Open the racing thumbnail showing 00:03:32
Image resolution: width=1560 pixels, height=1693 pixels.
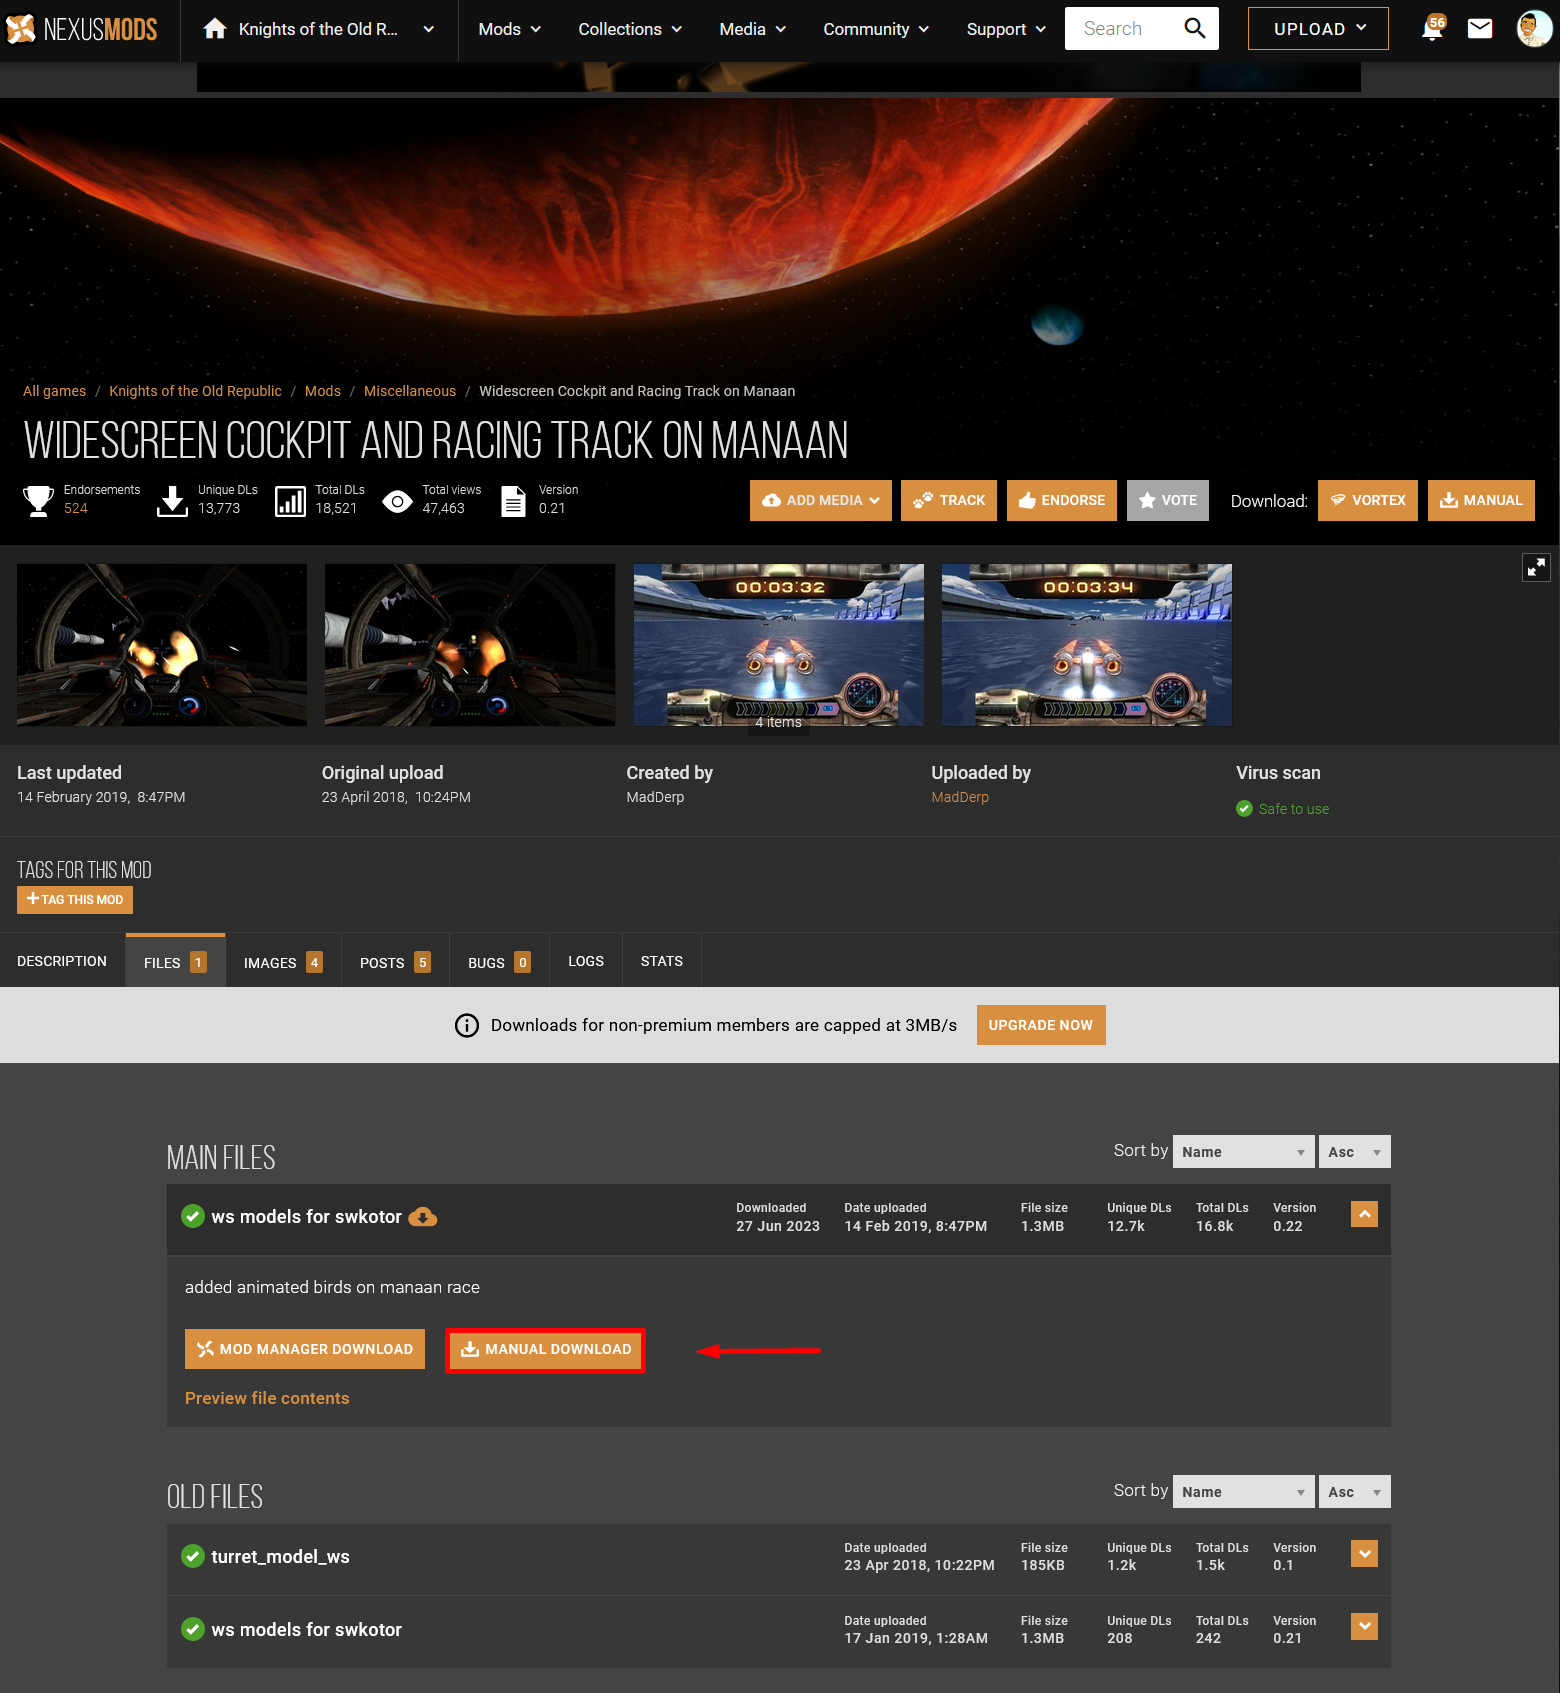(779, 645)
